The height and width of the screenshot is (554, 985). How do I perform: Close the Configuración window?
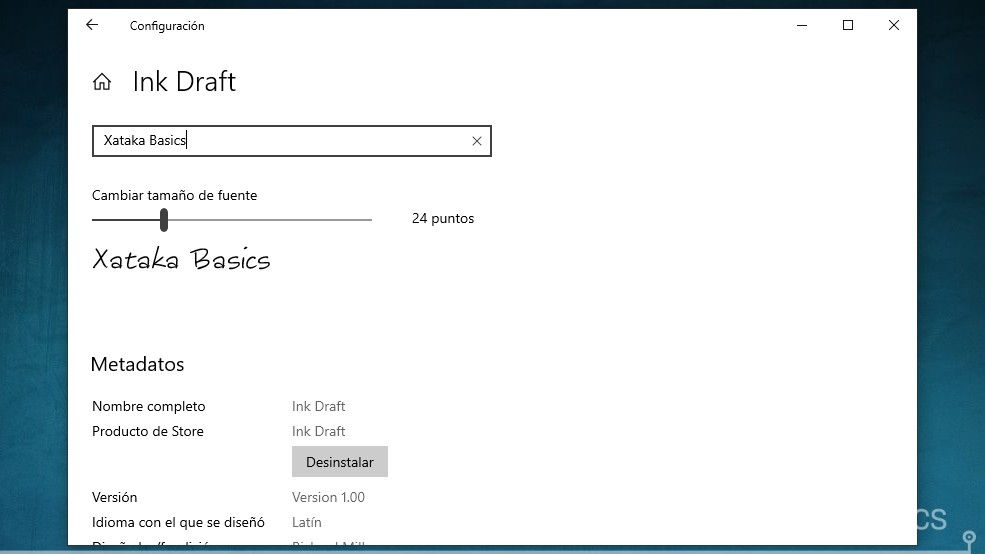[893, 25]
